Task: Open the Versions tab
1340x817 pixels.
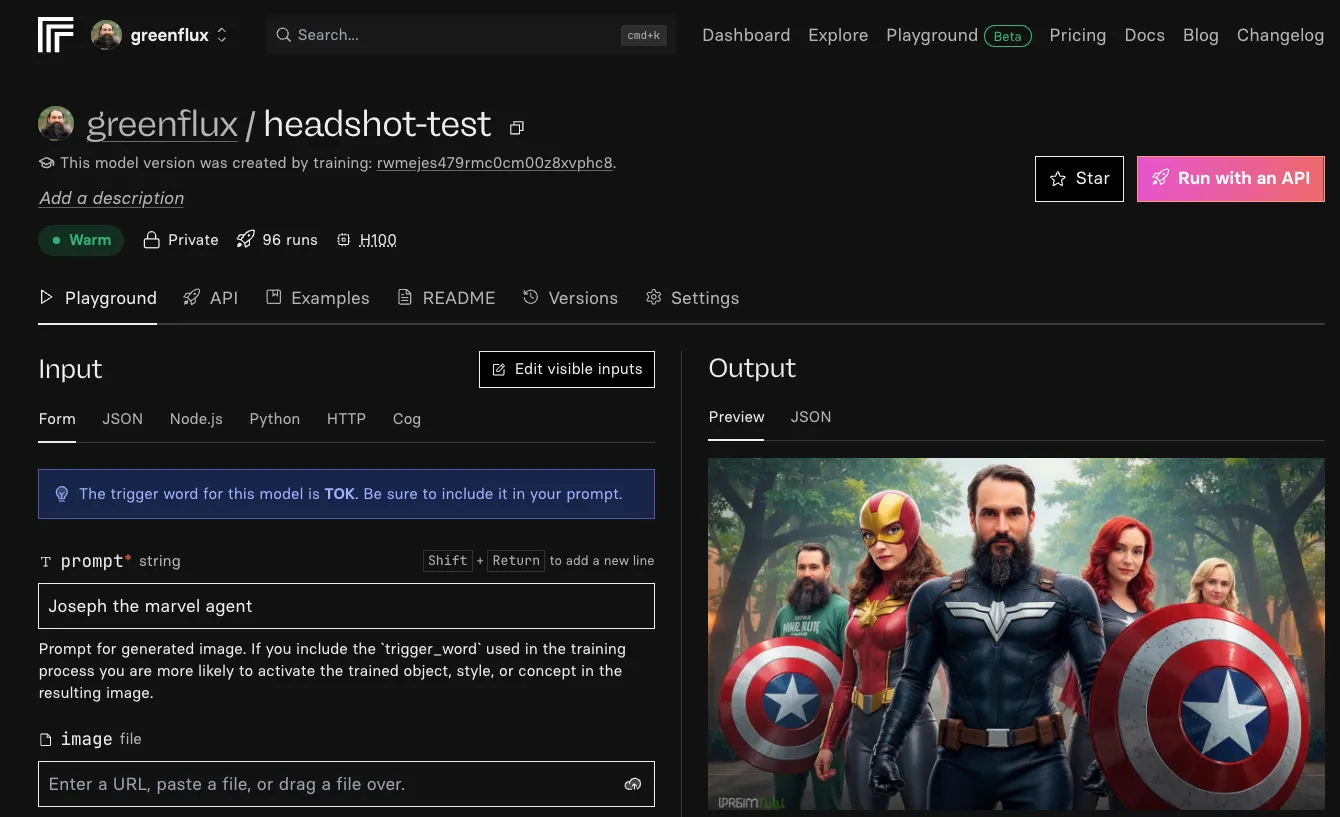Action: (570, 298)
